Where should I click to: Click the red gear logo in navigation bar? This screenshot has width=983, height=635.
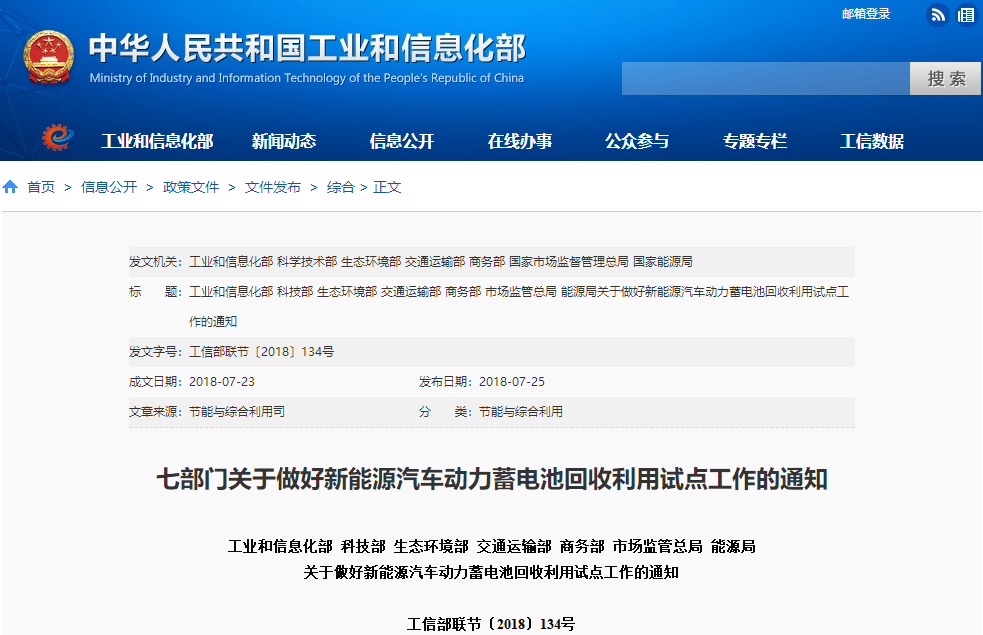[x=57, y=138]
